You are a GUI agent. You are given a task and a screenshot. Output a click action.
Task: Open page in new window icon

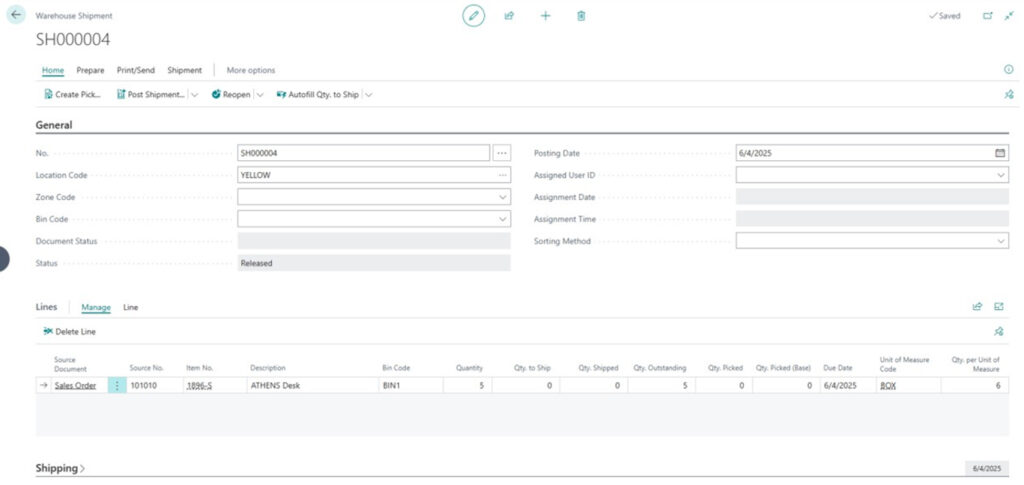(988, 16)
